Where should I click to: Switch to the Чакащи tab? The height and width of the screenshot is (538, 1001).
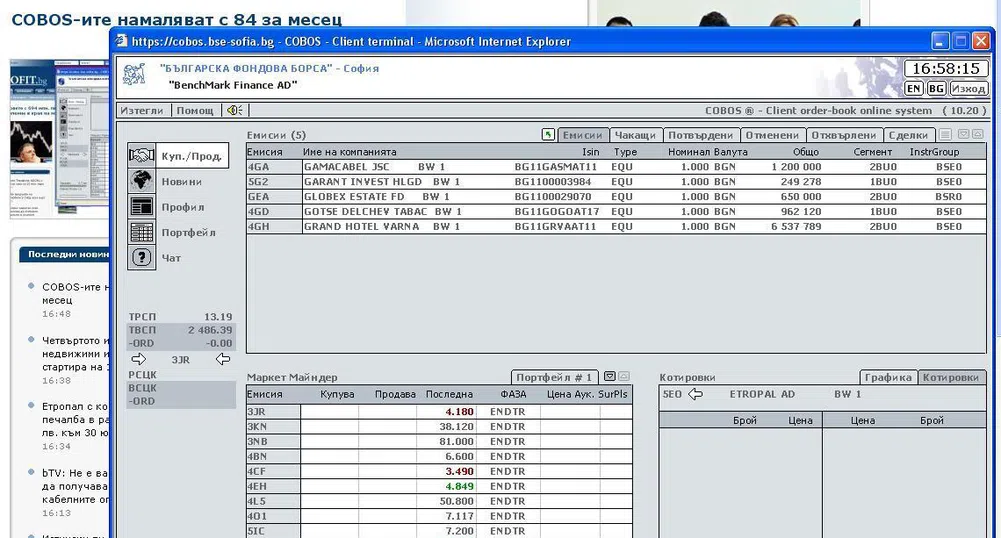click(634, 135)
